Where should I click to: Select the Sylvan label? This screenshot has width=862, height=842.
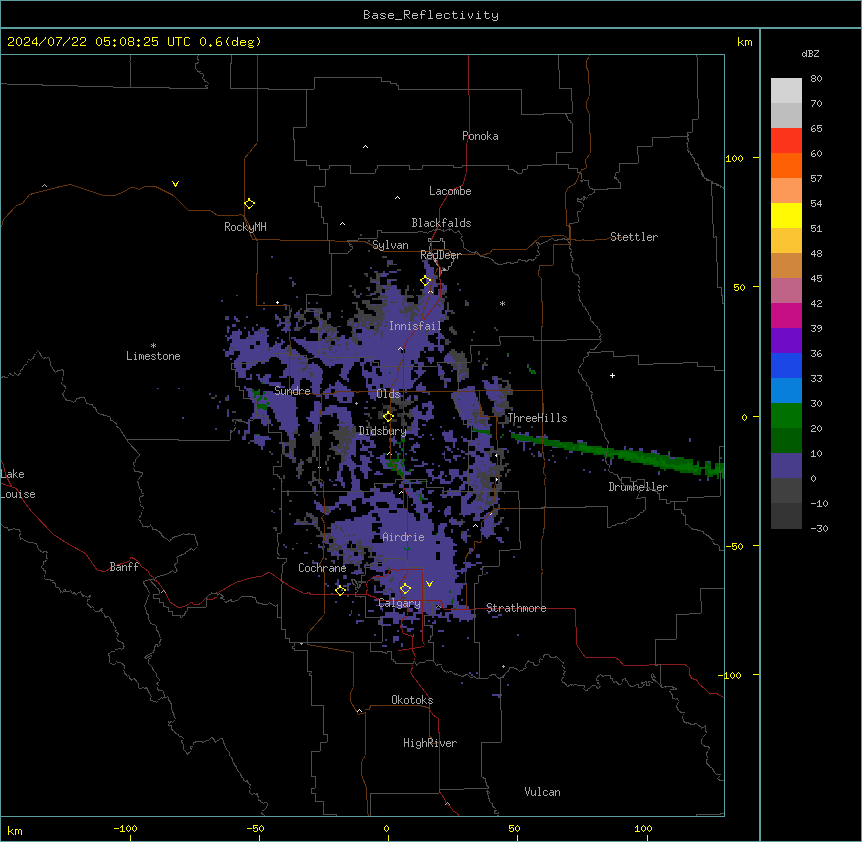[x=390, y=245]
